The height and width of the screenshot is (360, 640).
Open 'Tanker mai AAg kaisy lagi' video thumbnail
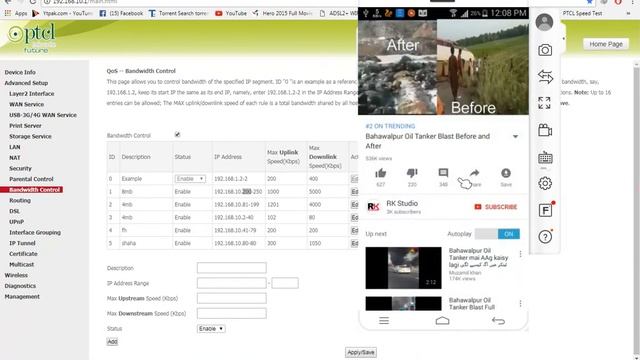[403, 268]
